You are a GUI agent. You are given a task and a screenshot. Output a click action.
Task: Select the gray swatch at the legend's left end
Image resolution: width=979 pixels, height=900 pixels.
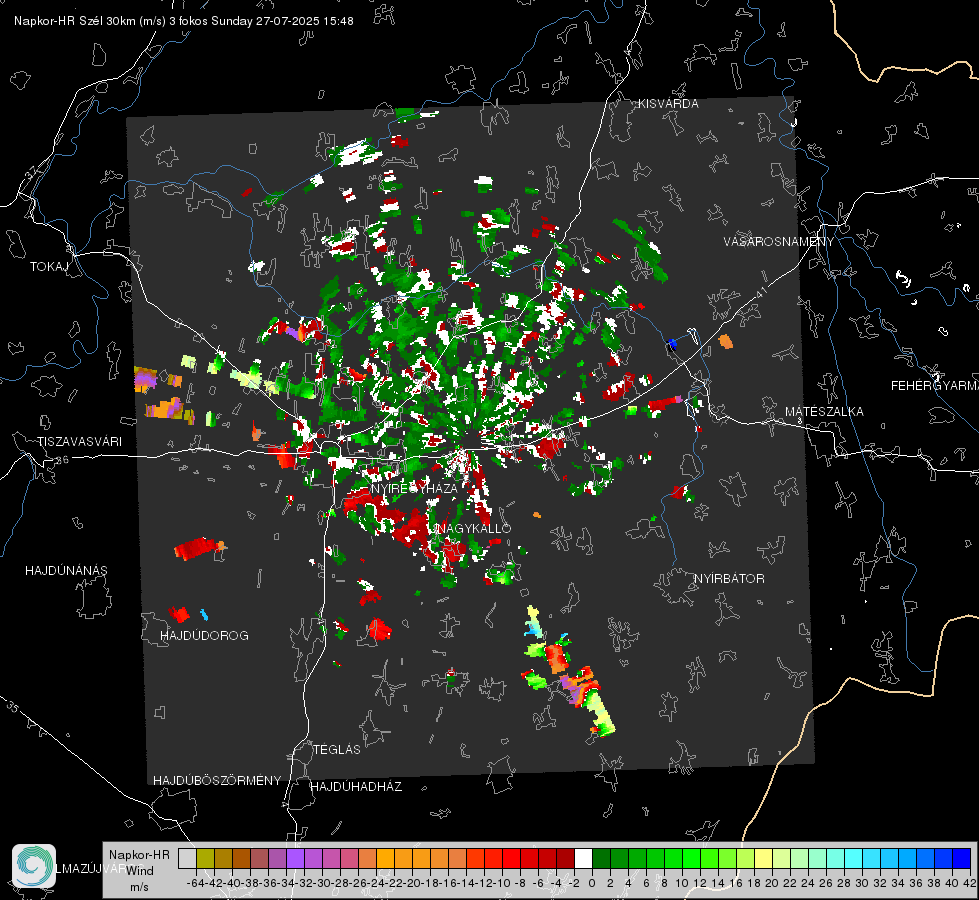tap(187, 859)
